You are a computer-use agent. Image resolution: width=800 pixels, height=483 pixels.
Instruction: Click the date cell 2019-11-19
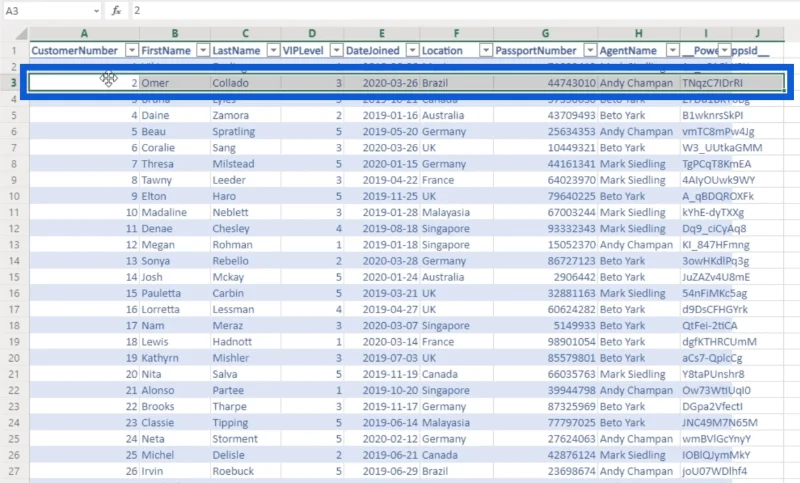pyautogui.click(x=382, y=374)
